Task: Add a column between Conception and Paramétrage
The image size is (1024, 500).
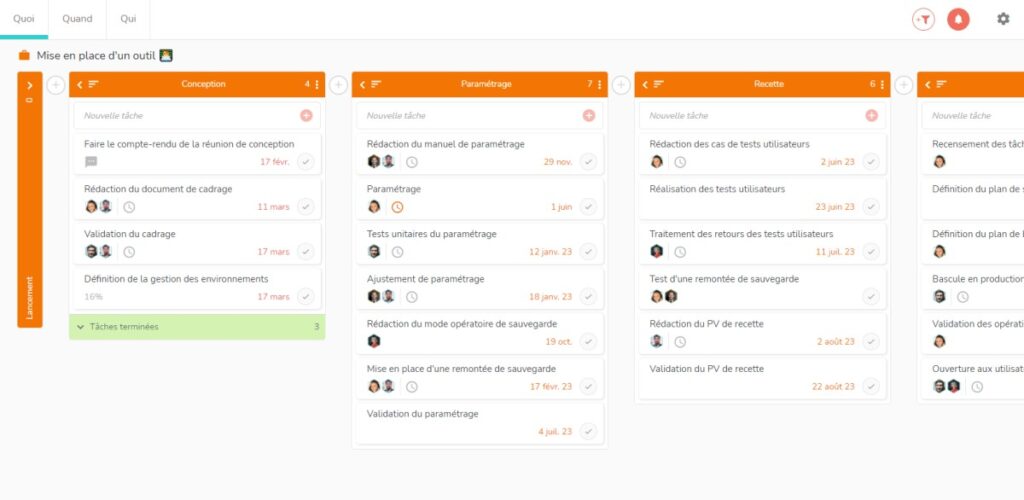Action: click(338, 85)
